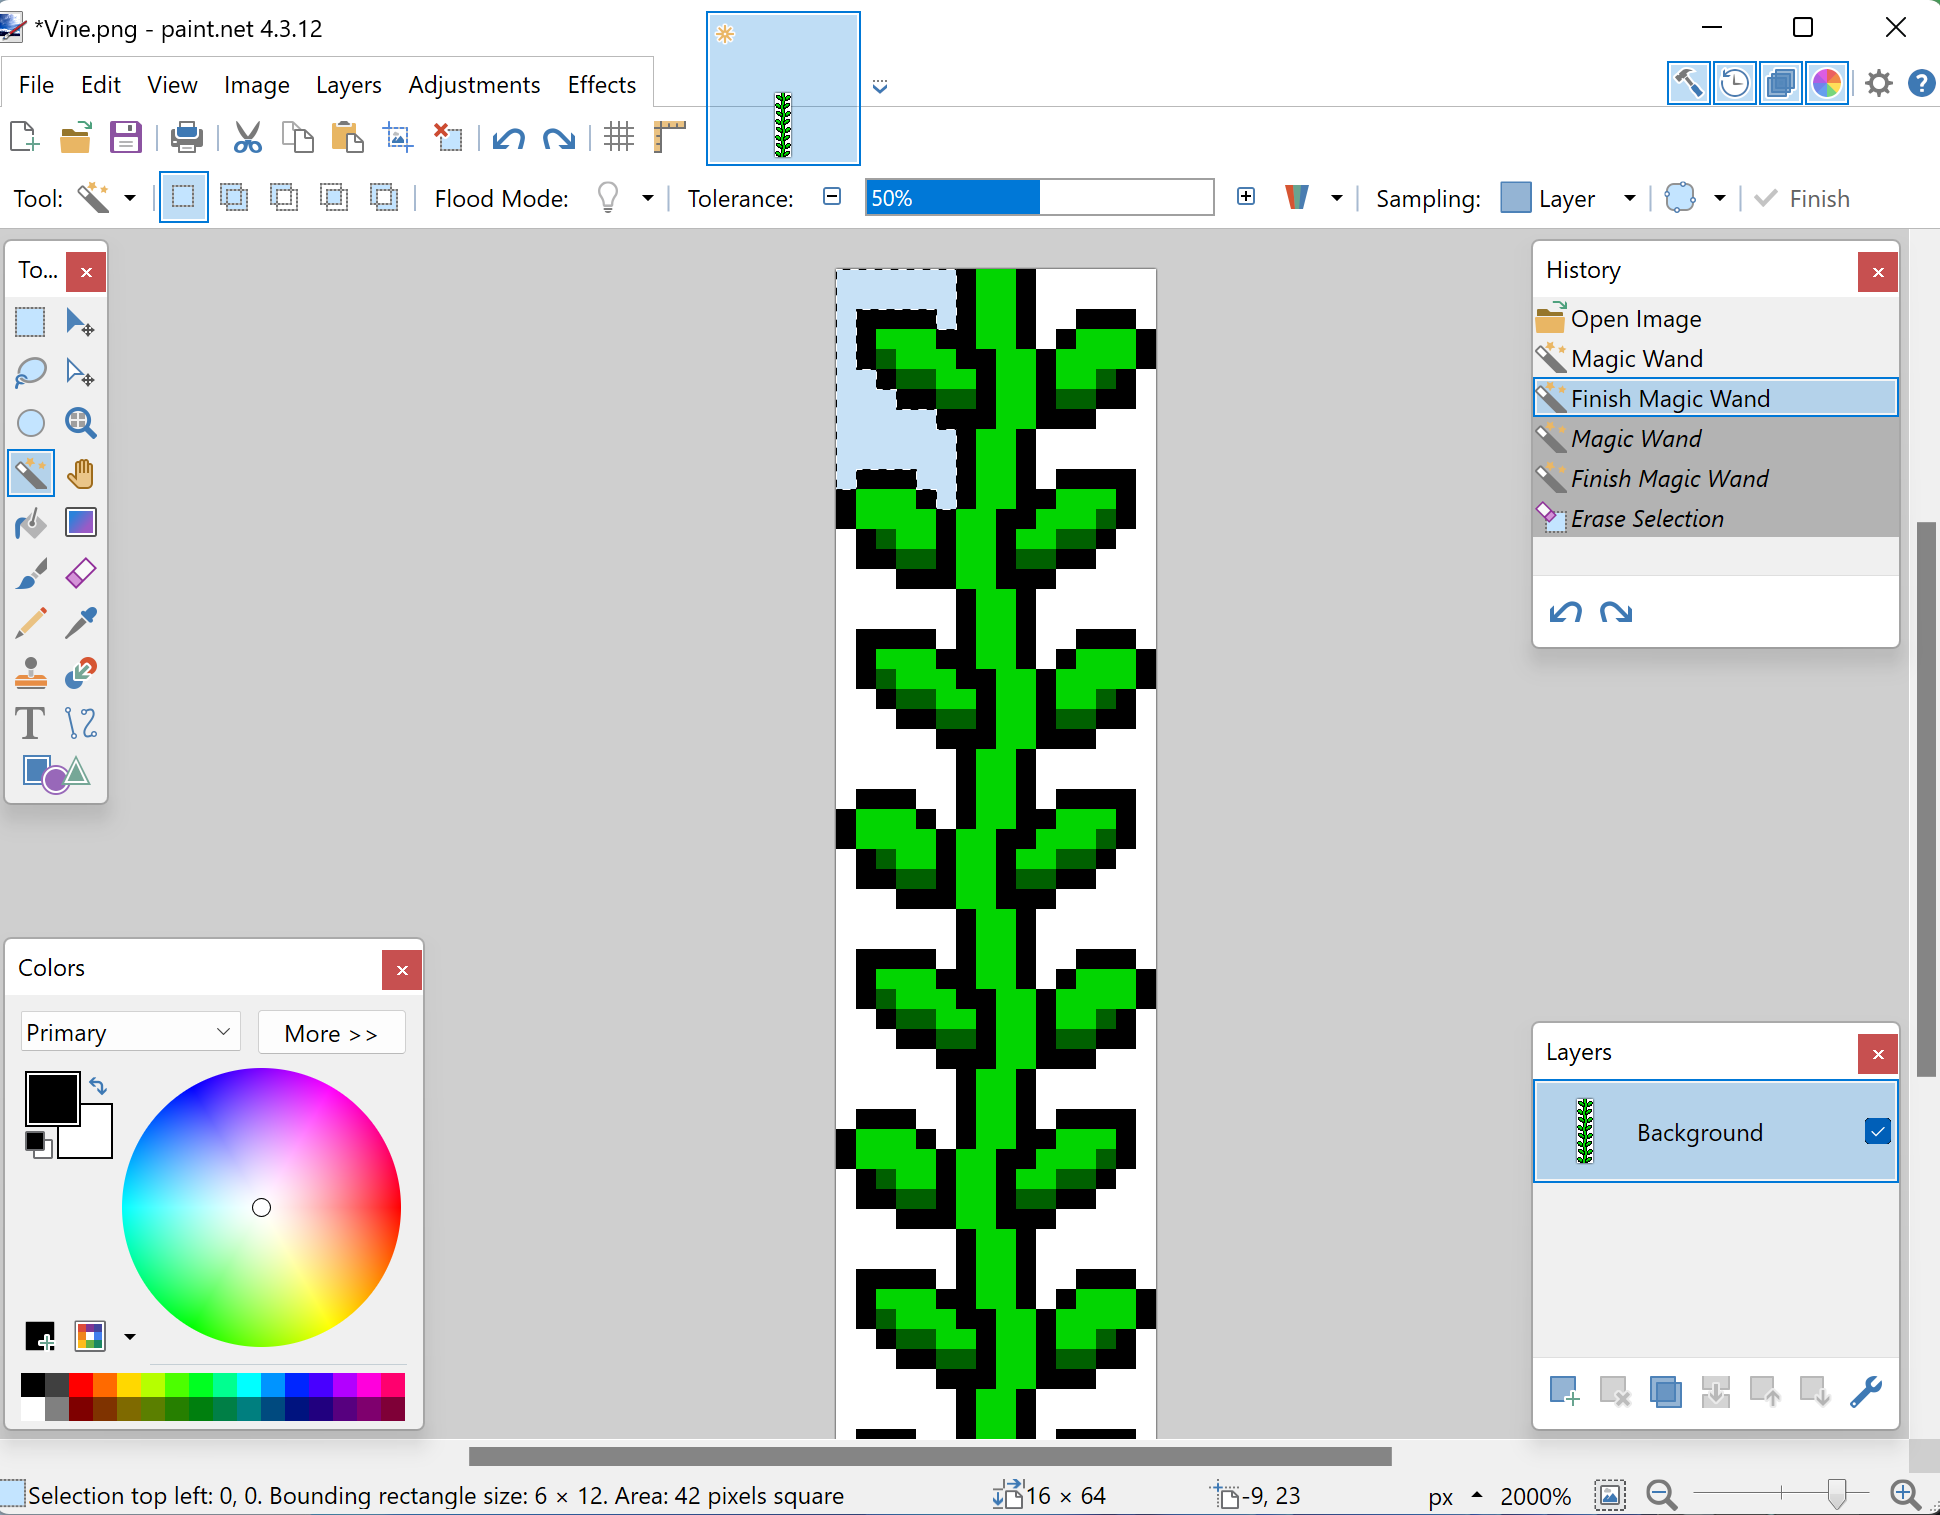1940x1515 pixels.
Task: Click redo arrow in History panel
Action: click(1615, 612)
